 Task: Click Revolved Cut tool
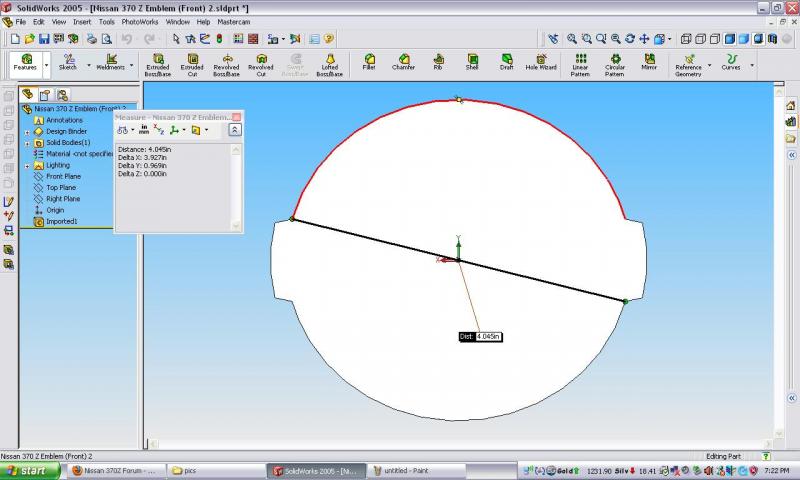point(261,65)
